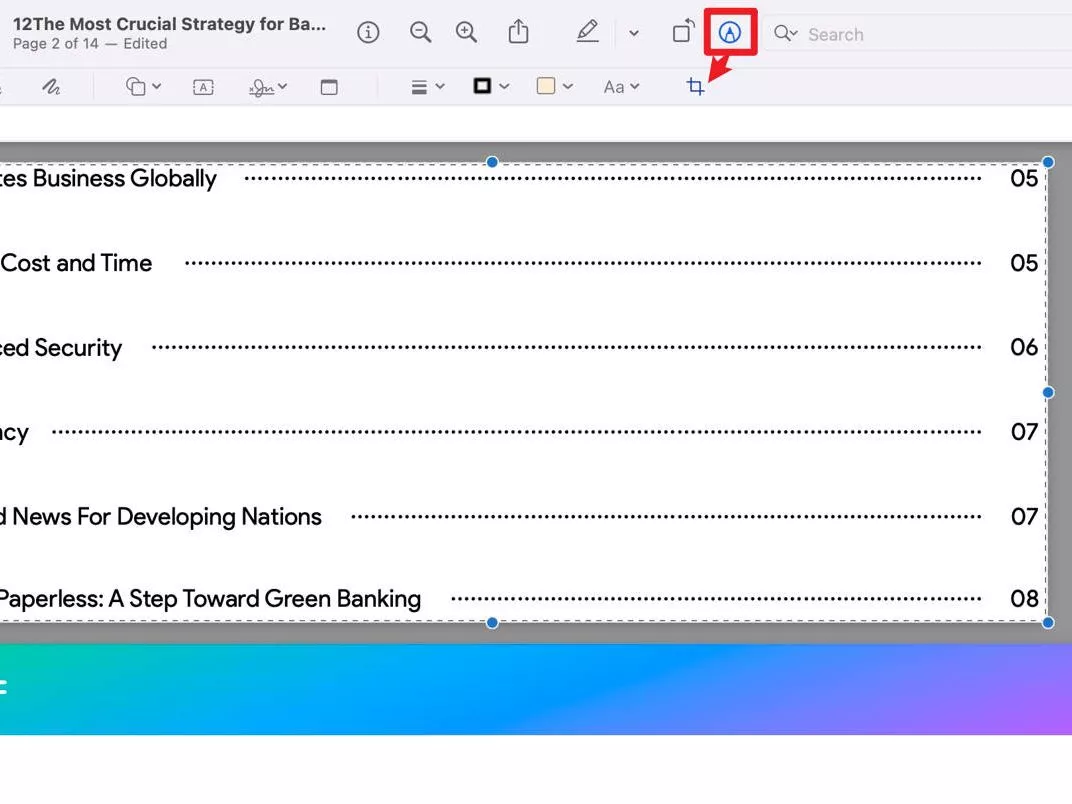The height and width of the screenshot is (804, 1072).
Task: Select the highlighted circled annotation icon
Action: tap(730, 32)
